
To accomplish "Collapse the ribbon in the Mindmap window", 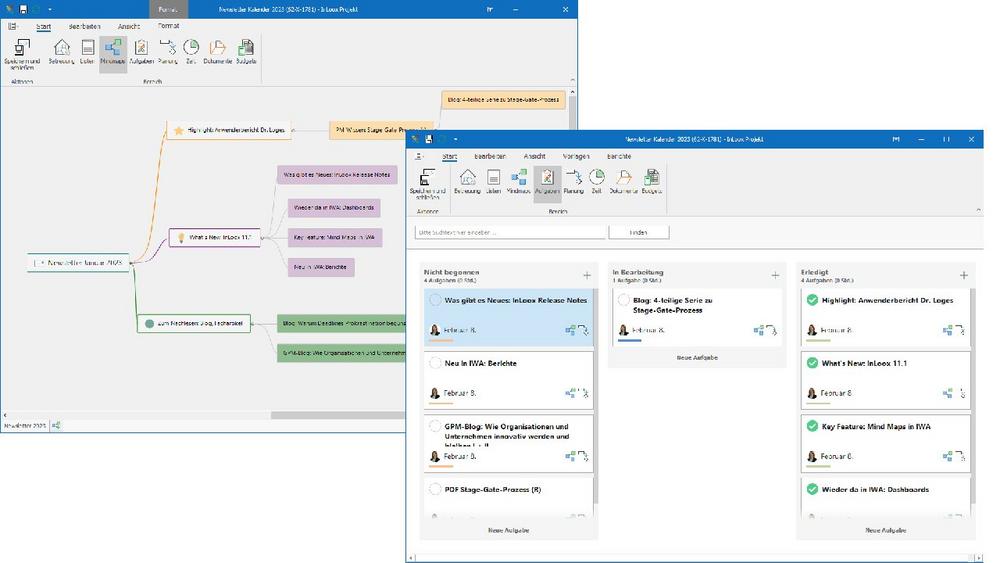I will pos(572,80).
